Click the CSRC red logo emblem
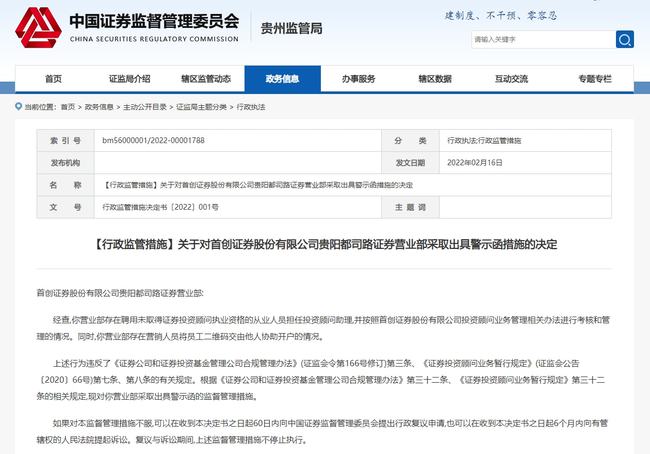This screenshot has height=454, width=650. click(x=38, y=27)
